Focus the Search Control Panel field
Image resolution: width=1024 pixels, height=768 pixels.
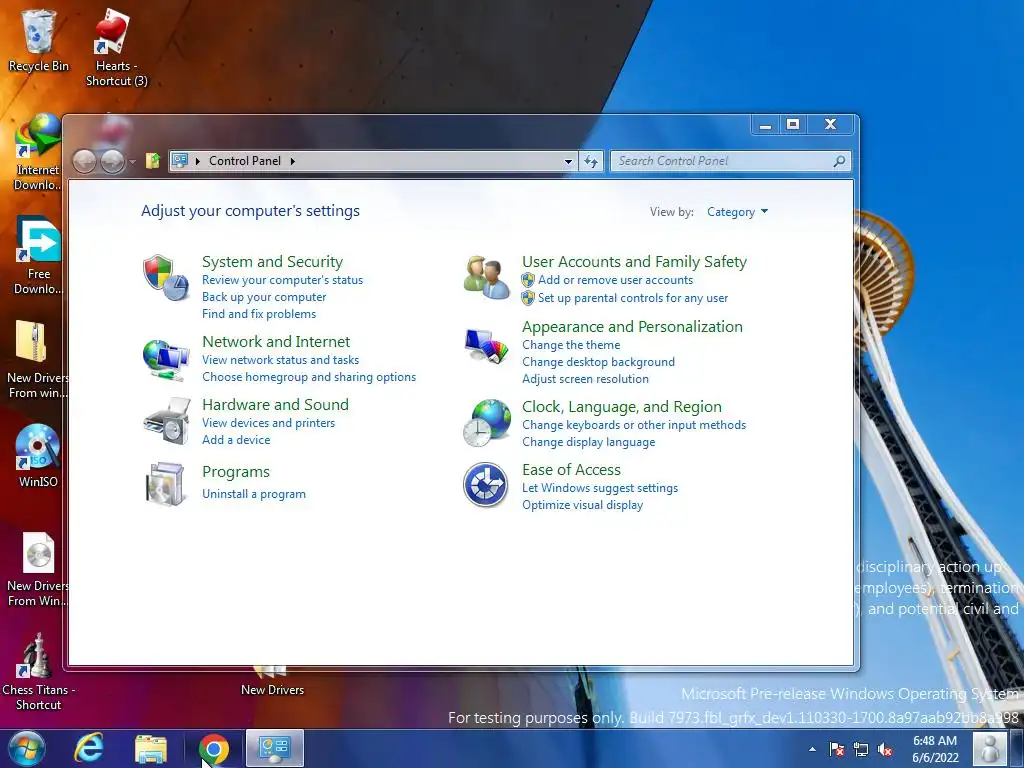coord(730,161)
